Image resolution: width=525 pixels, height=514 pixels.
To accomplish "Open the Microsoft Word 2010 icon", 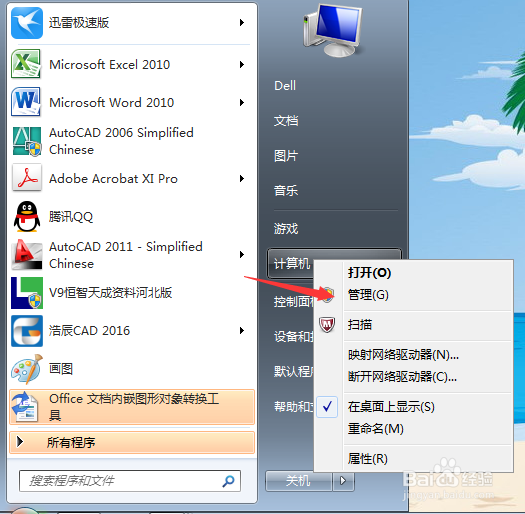I will pyautogui.click(x=26, y=102).
